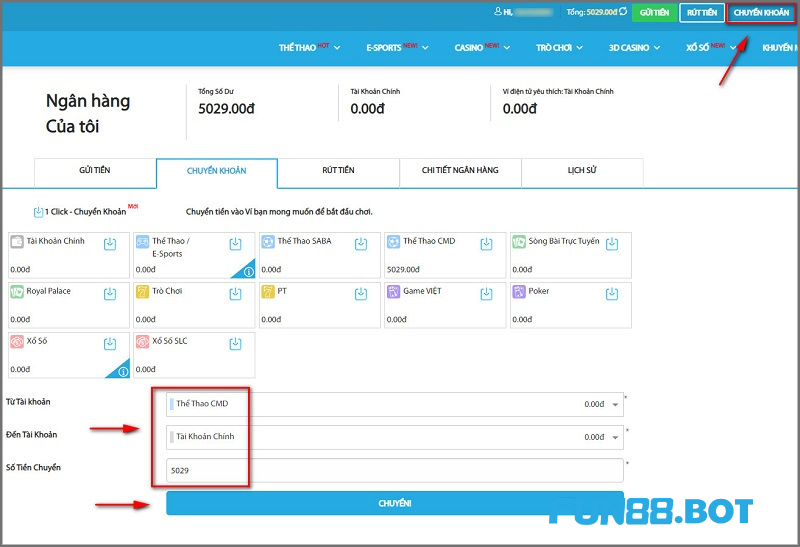Viewport: 800px width, 547px height.
Task: Click the green GỬI TIỀN header button
Action: (654, 13)
